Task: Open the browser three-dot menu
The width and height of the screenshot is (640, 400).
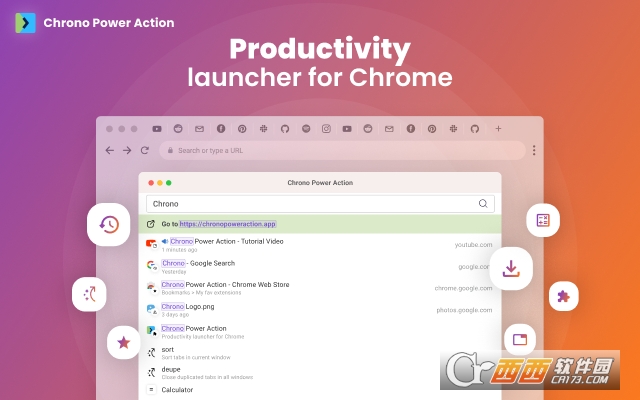Action: (x=534, y=151)
